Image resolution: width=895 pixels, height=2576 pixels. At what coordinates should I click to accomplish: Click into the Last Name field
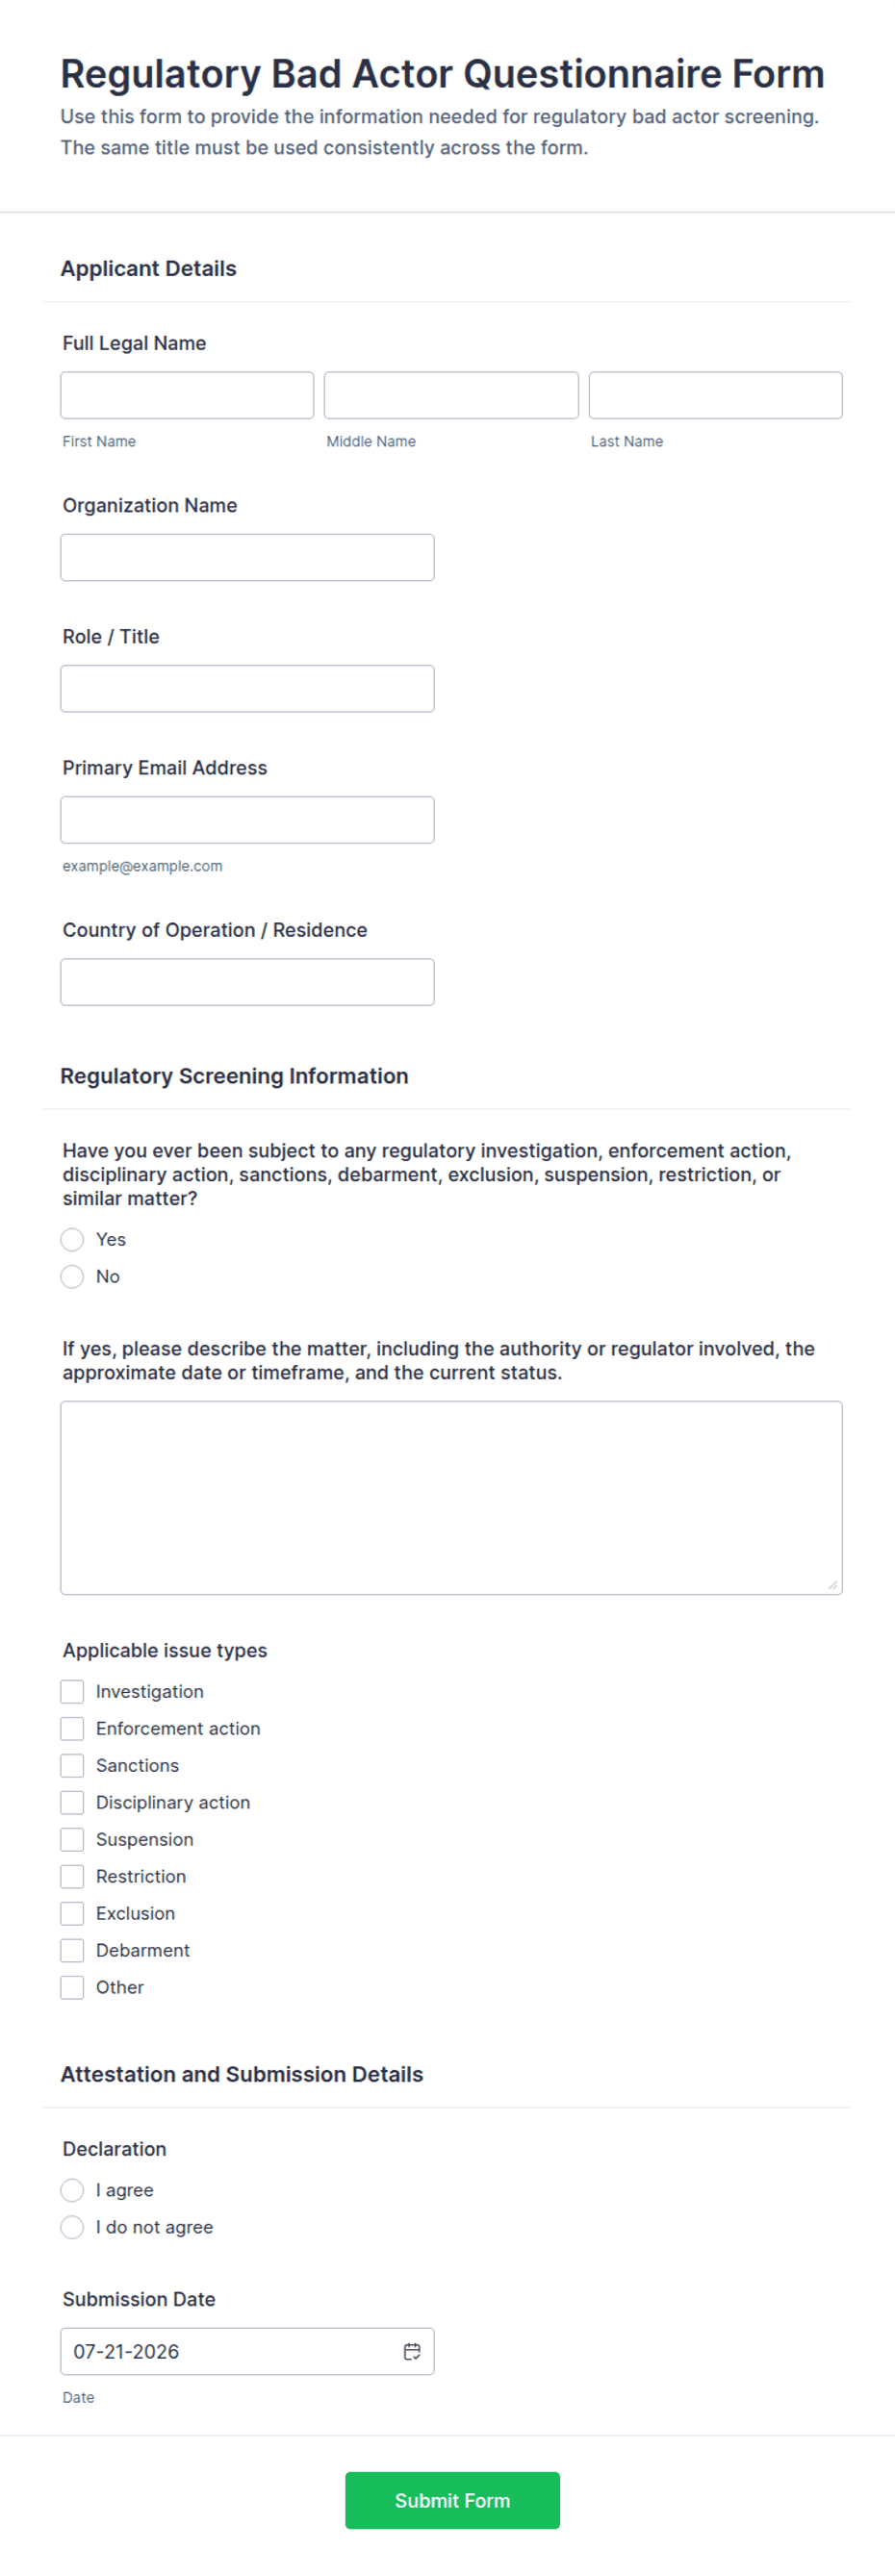[x=715, y=395]
